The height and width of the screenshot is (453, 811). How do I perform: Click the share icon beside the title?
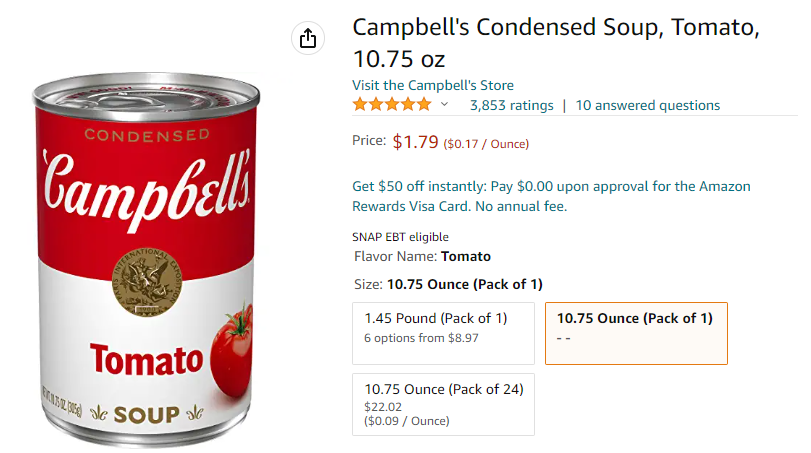308,38
